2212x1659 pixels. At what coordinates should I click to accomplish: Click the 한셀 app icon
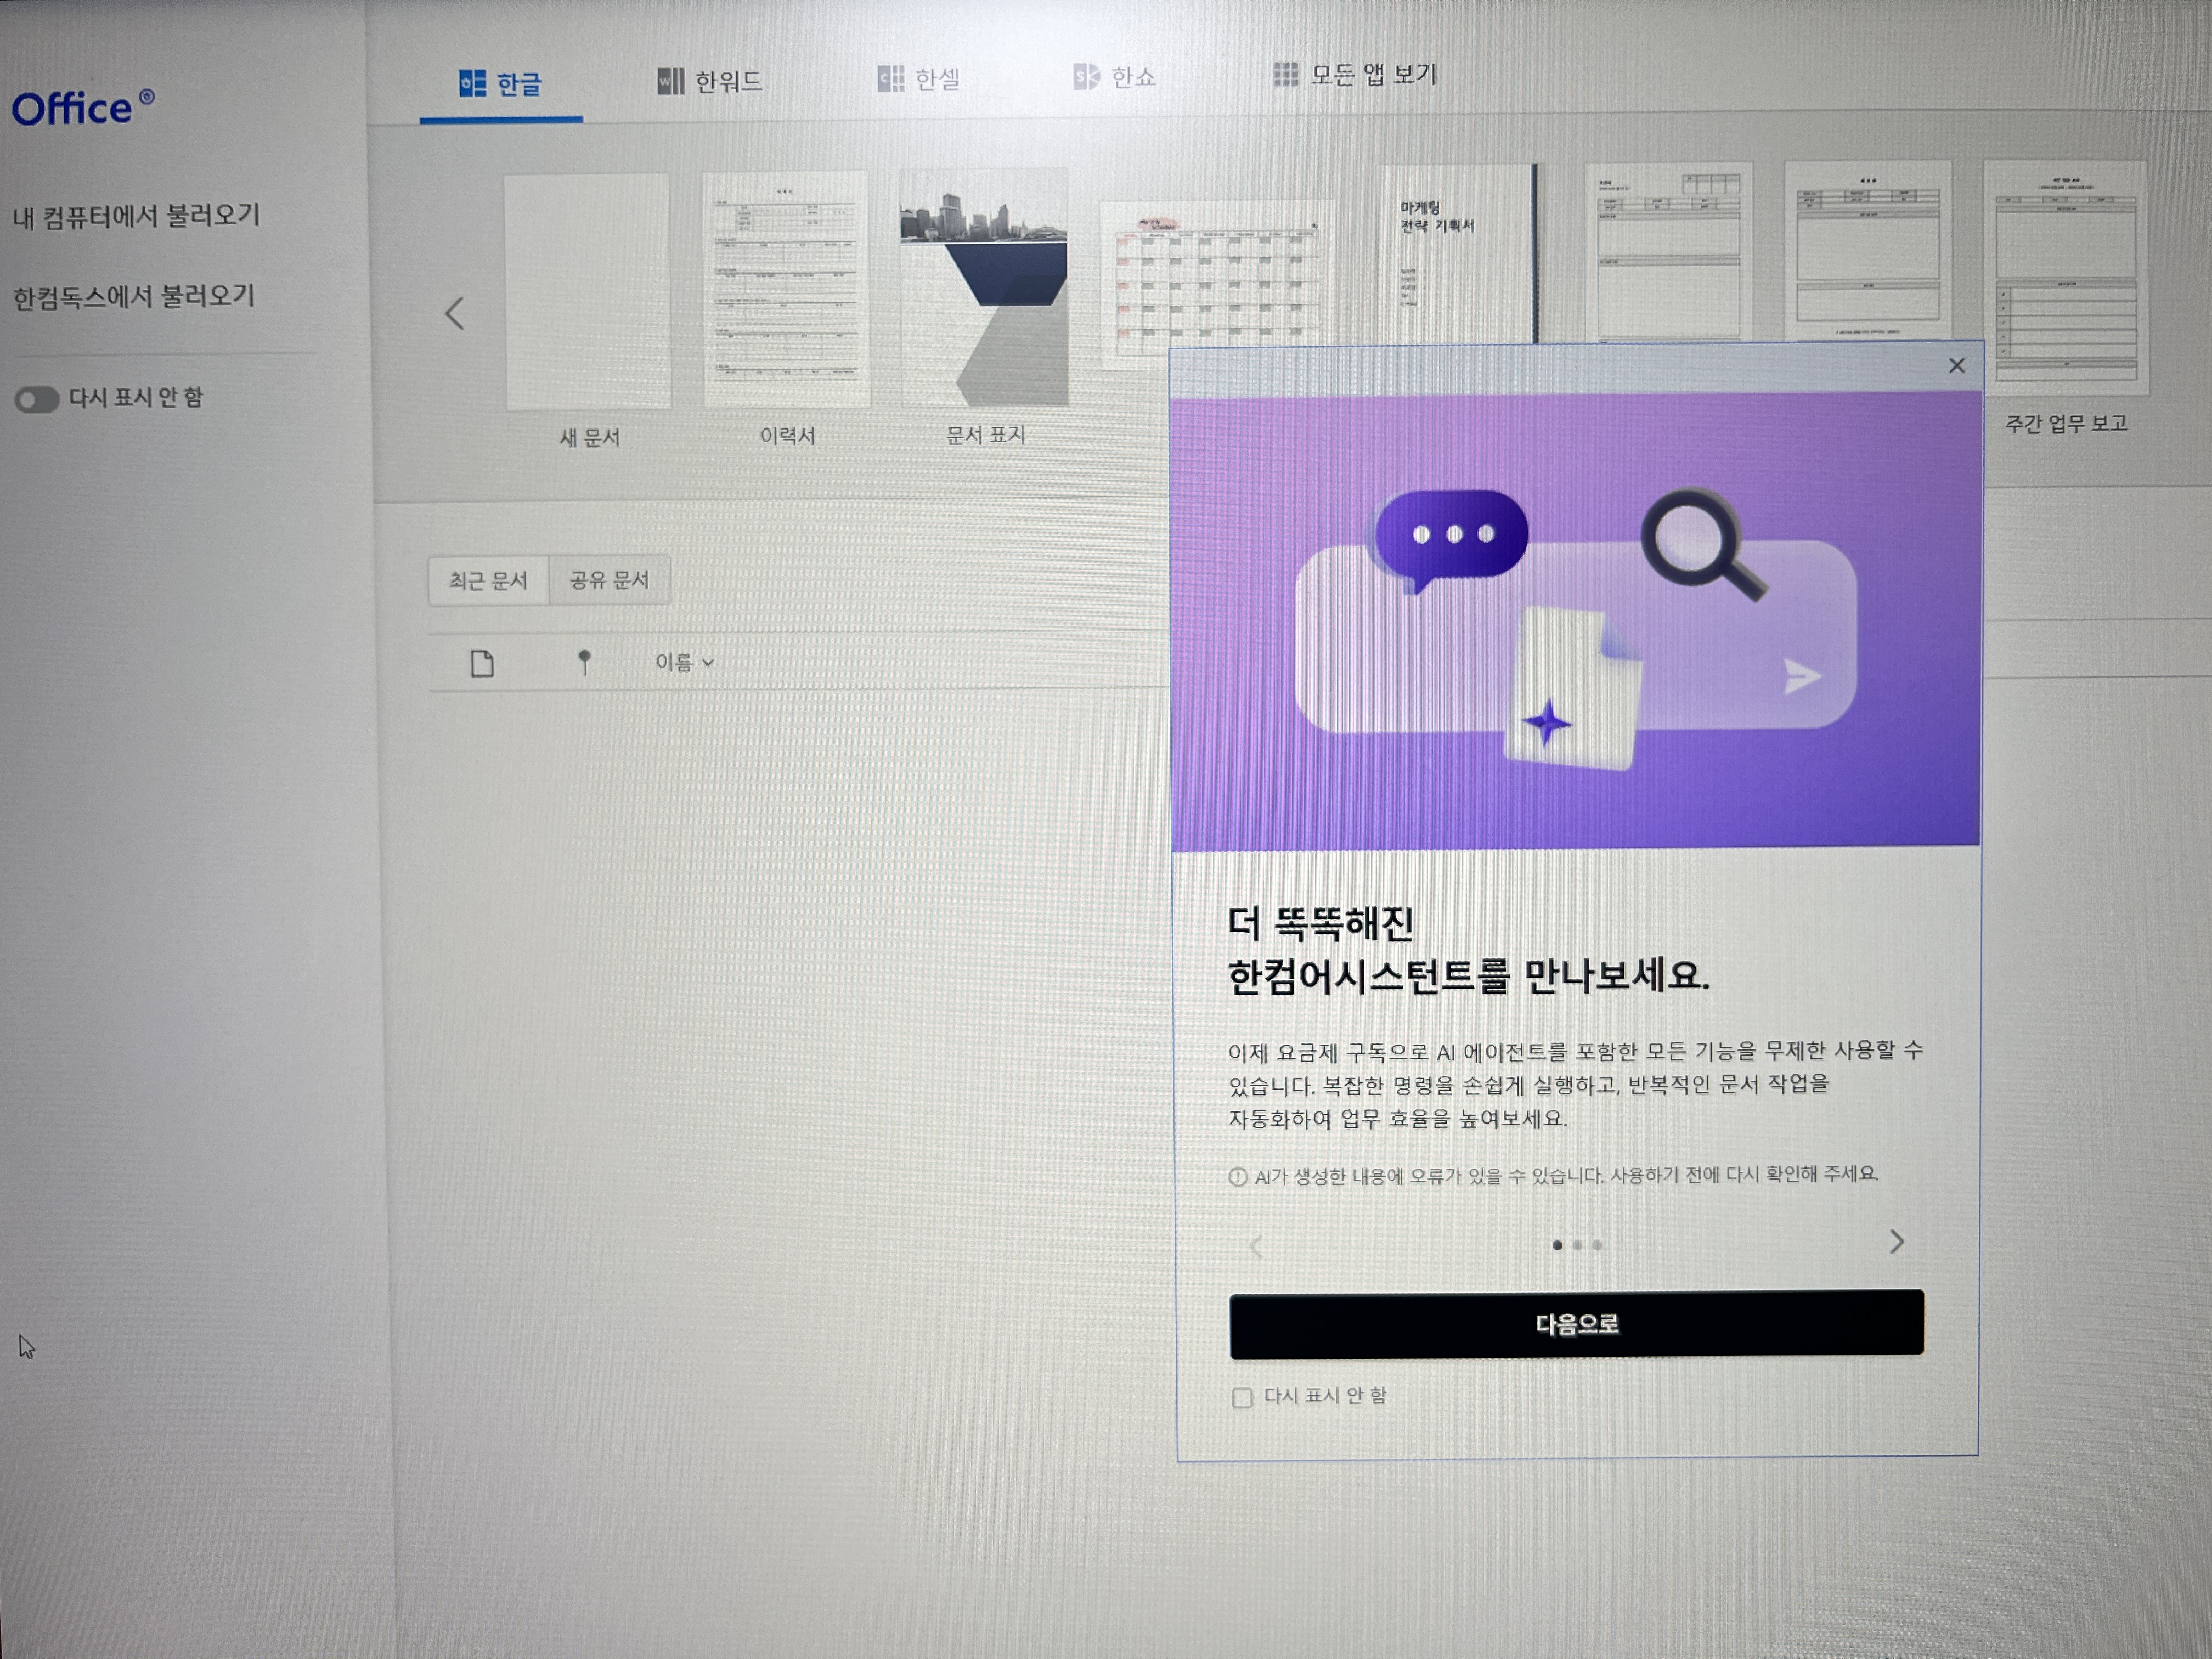point(890,79)
